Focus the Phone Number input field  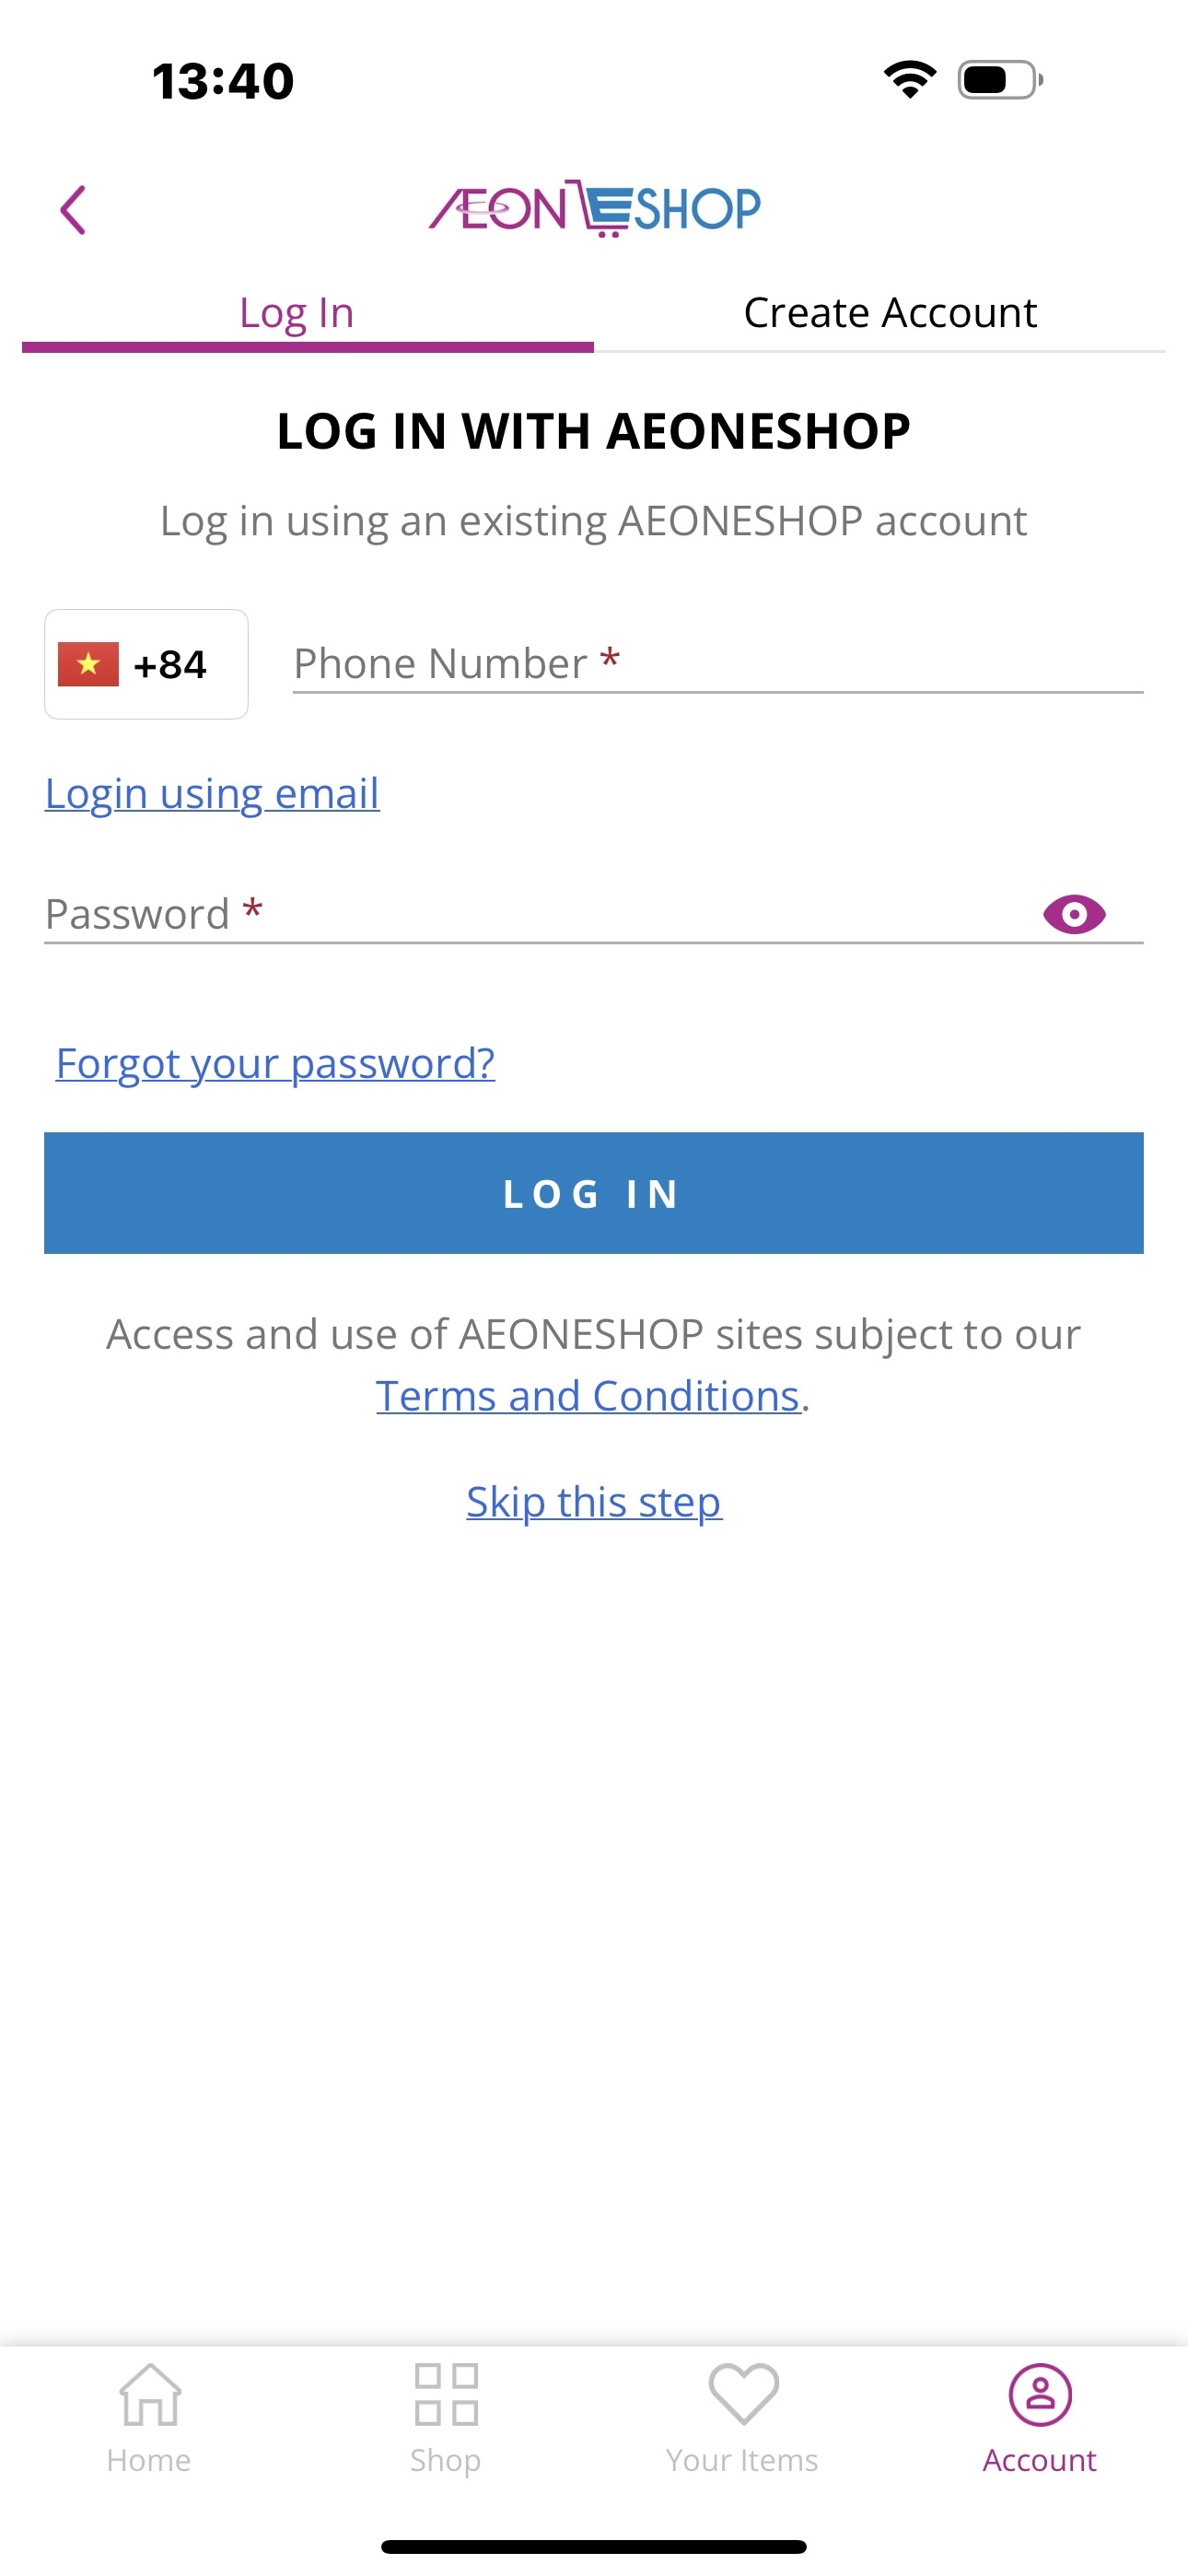pos(717,663)
